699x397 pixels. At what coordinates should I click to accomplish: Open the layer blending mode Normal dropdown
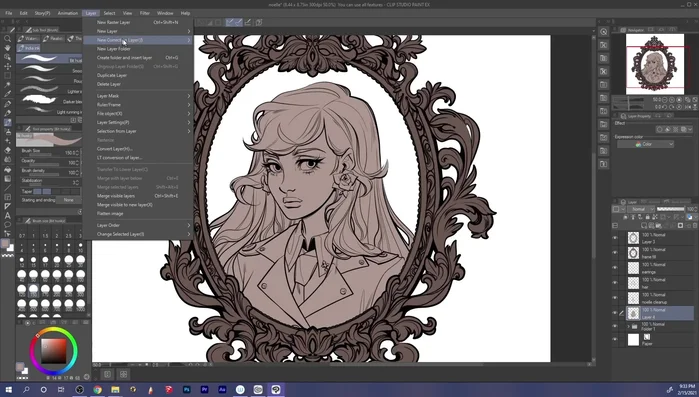coord(641,209)
